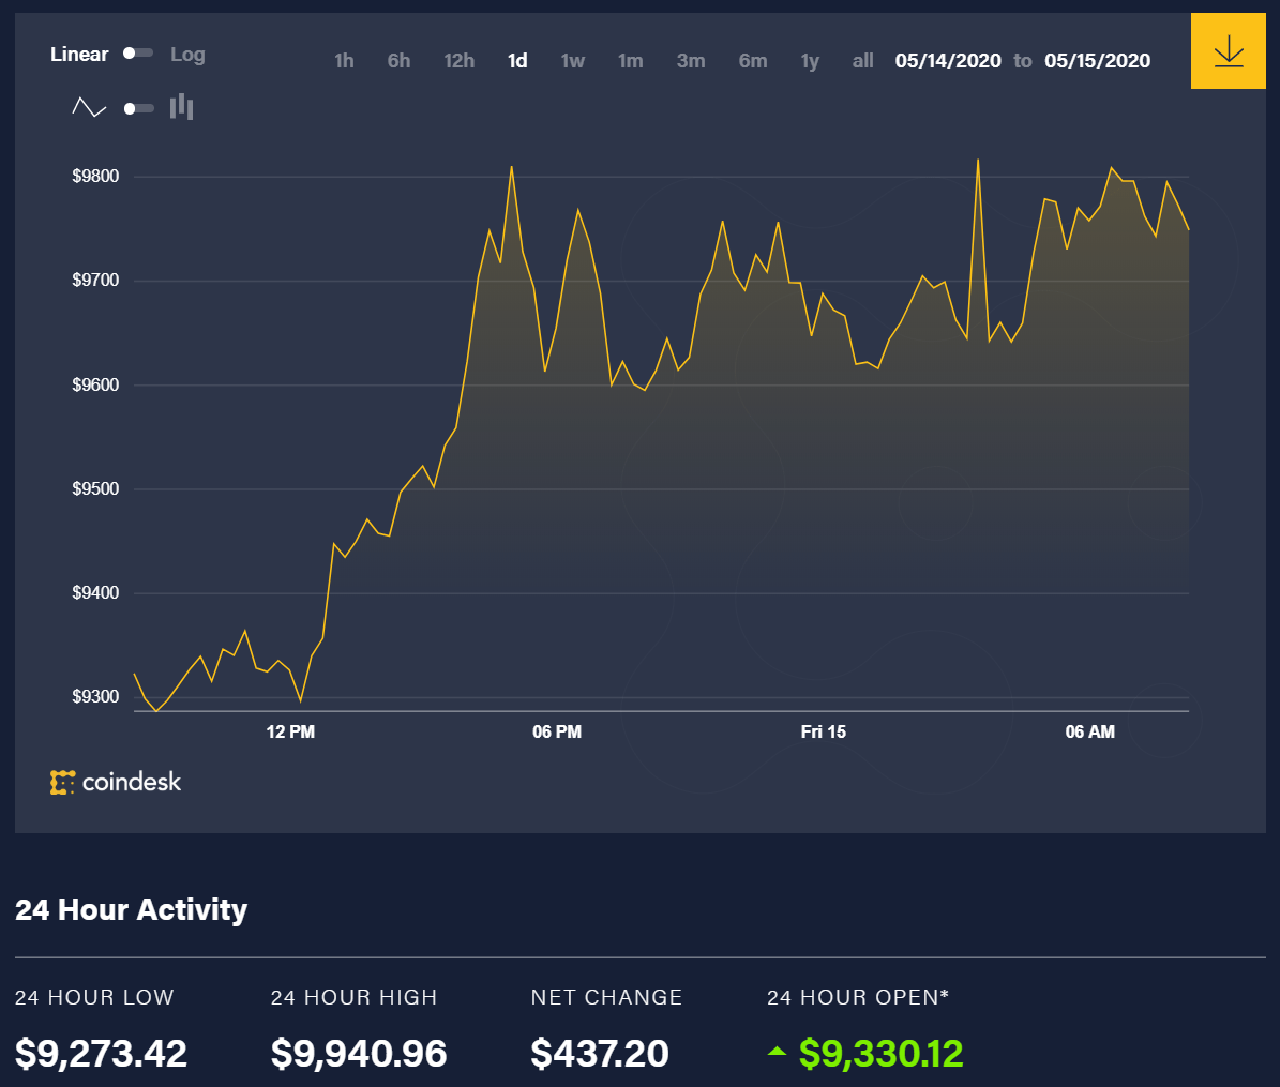This screenshot has height=1087, width=1280.
Task: Click the 12 PM x-axis label
Action: click(291, 732)
